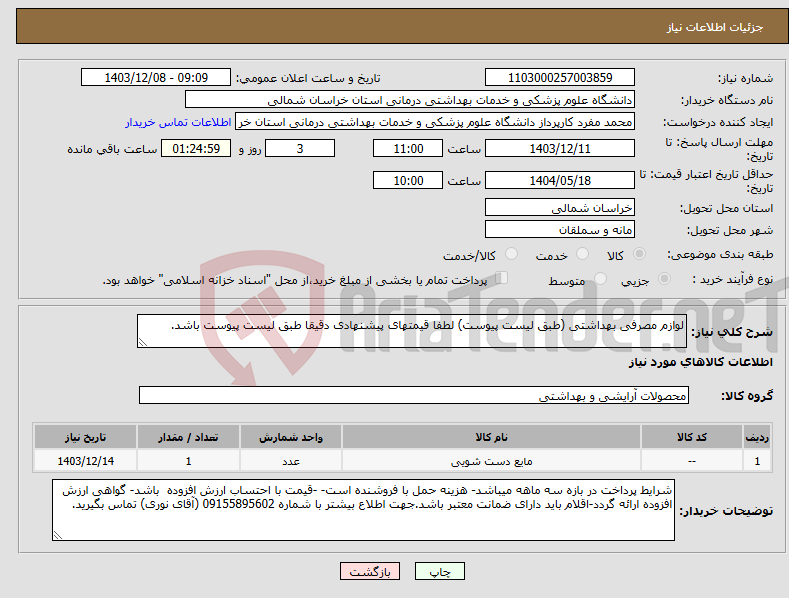Click the عدد unit cell
The height and width of the screenshot is (598, 789).
click(x=291, y=461)
